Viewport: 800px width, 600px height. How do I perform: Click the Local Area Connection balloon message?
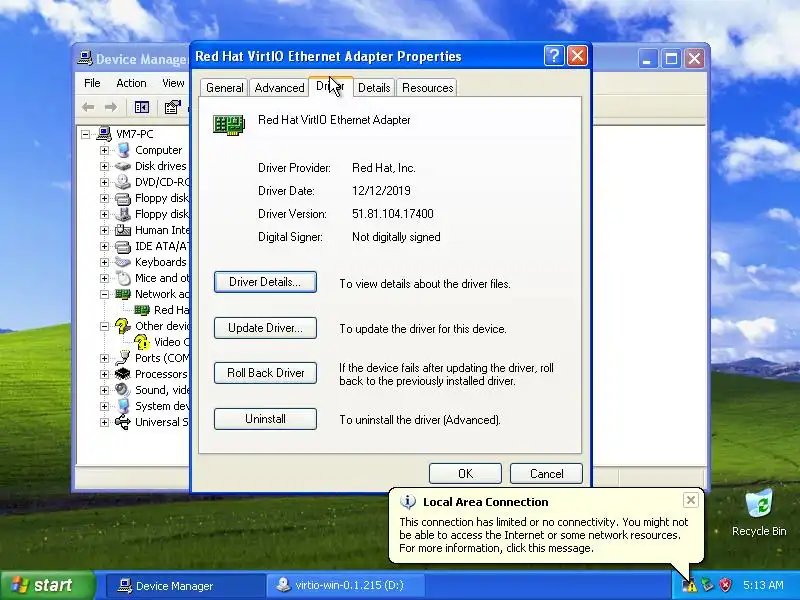pyautogui.click(x=544, y=535)
